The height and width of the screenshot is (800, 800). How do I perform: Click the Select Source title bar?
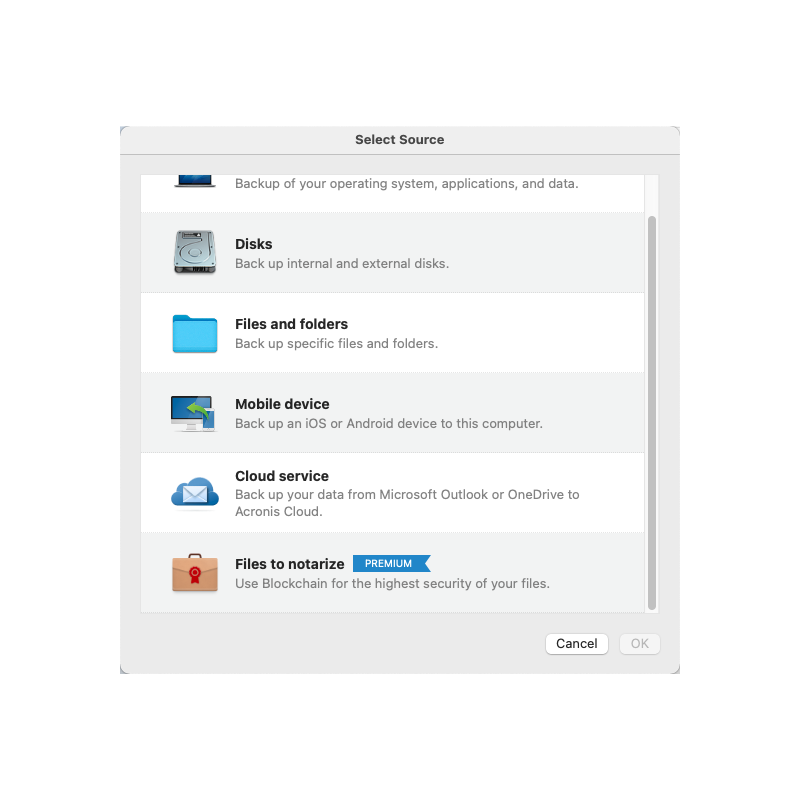tap(400, 140)
